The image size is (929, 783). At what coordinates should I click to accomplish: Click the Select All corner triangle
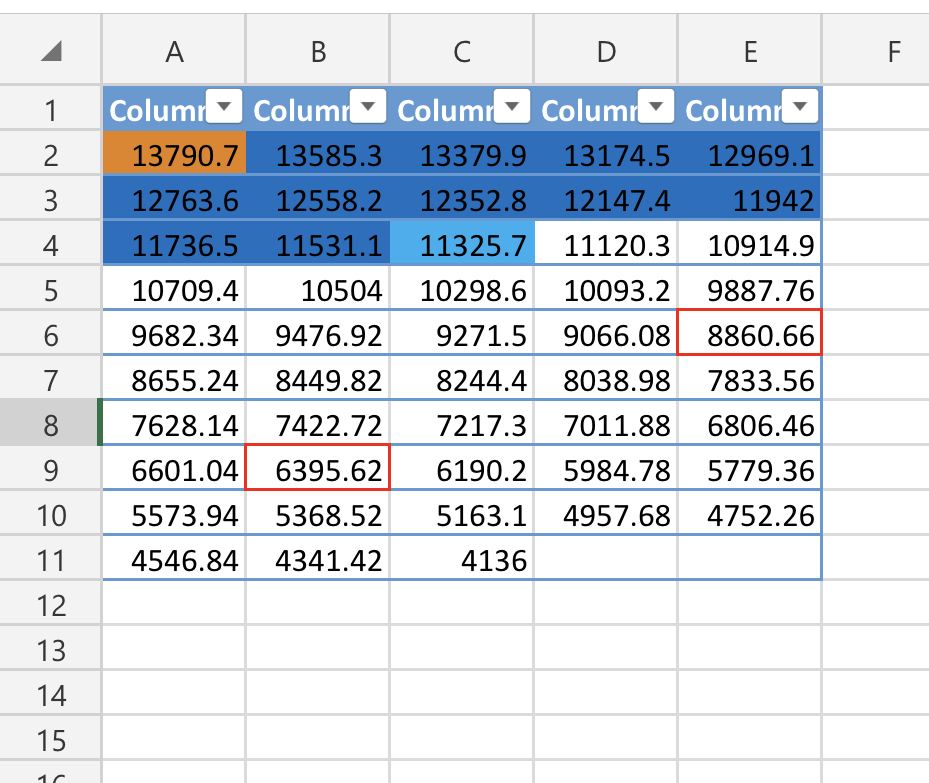tap(52, 50)
